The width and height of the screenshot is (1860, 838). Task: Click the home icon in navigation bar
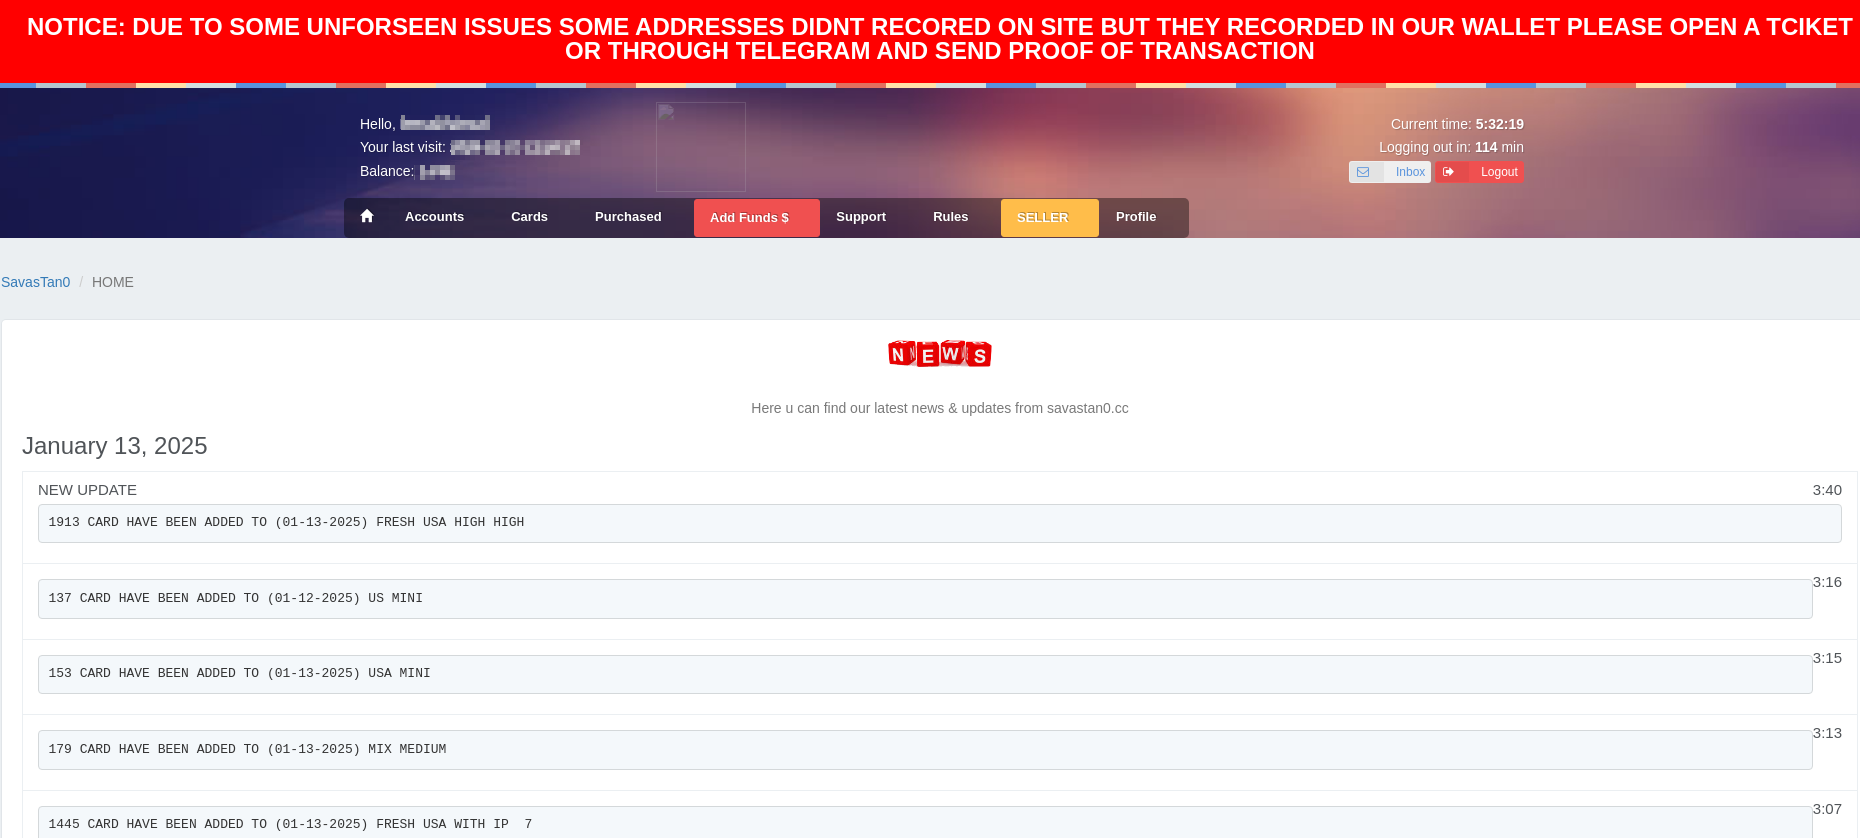367,217
